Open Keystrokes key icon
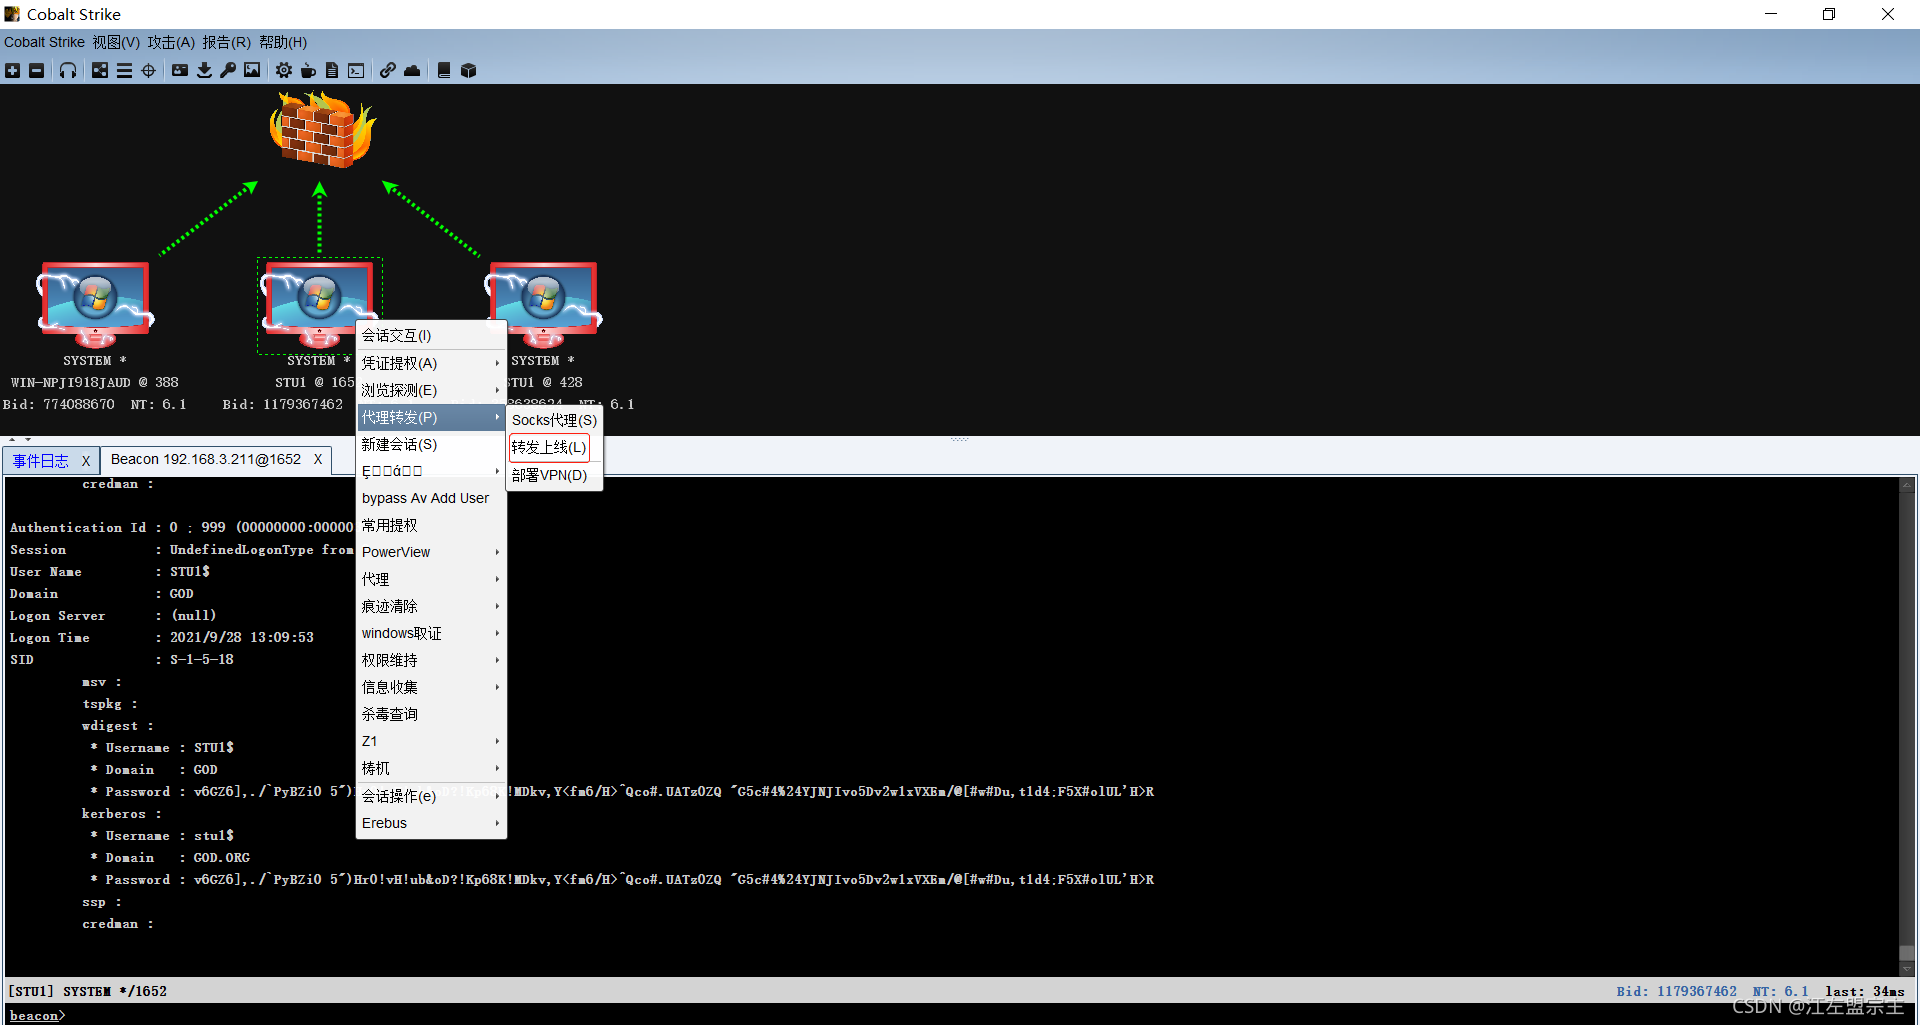 pos(228,70)
